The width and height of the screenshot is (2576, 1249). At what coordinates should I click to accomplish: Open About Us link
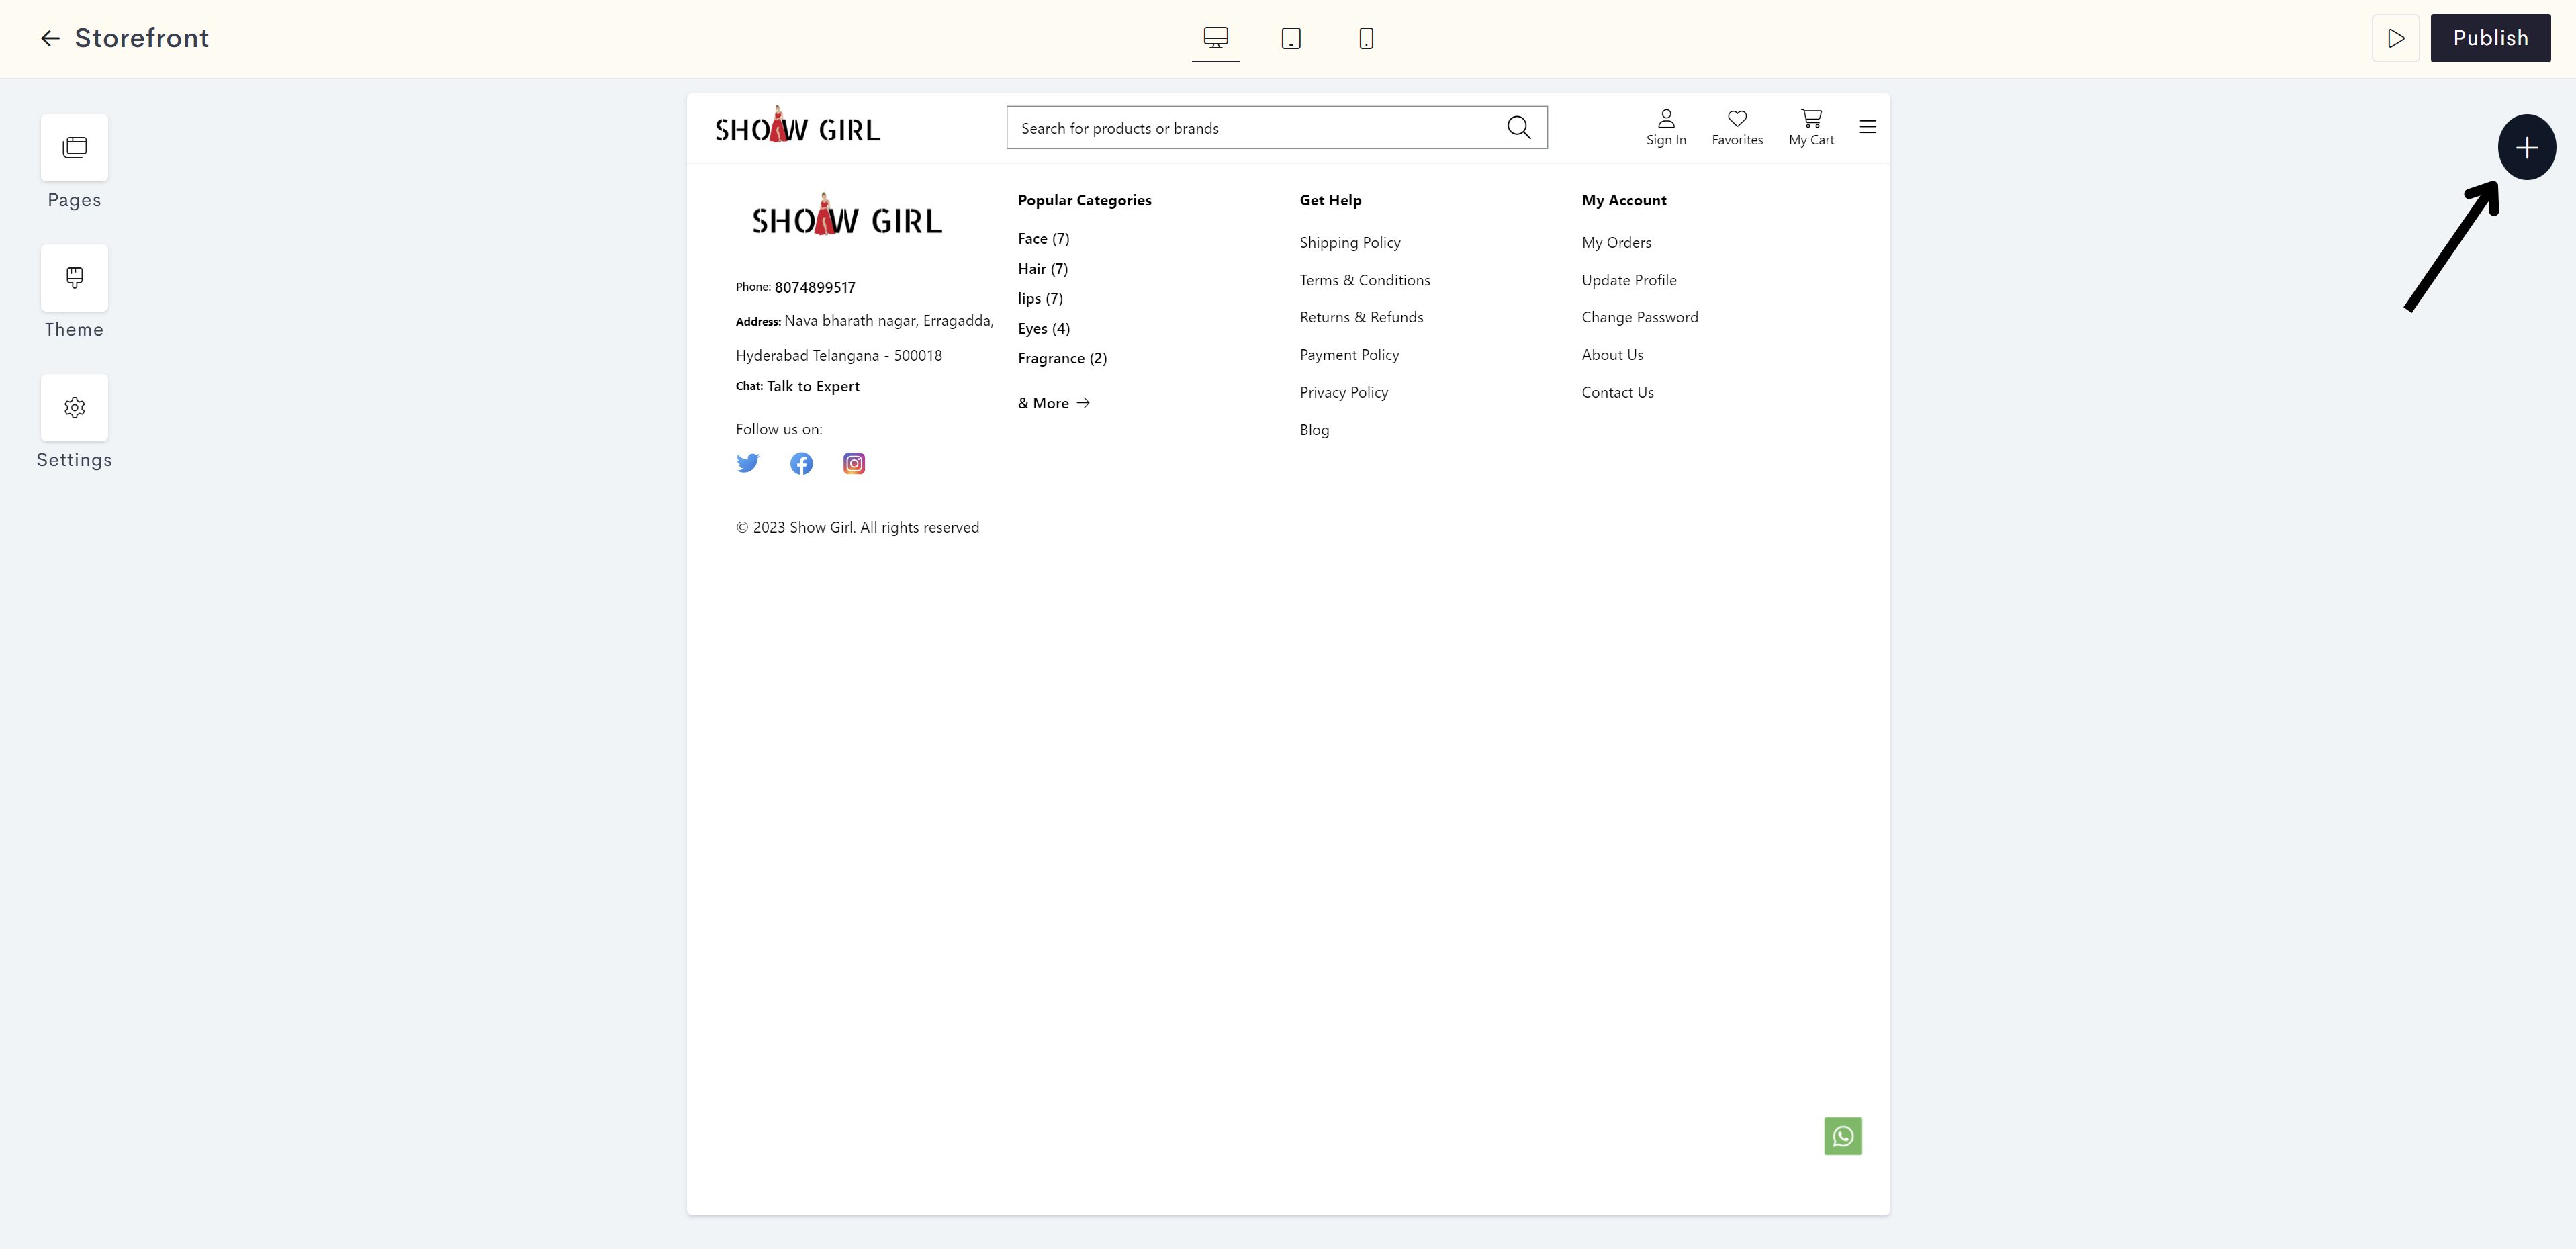point(1612,355)
